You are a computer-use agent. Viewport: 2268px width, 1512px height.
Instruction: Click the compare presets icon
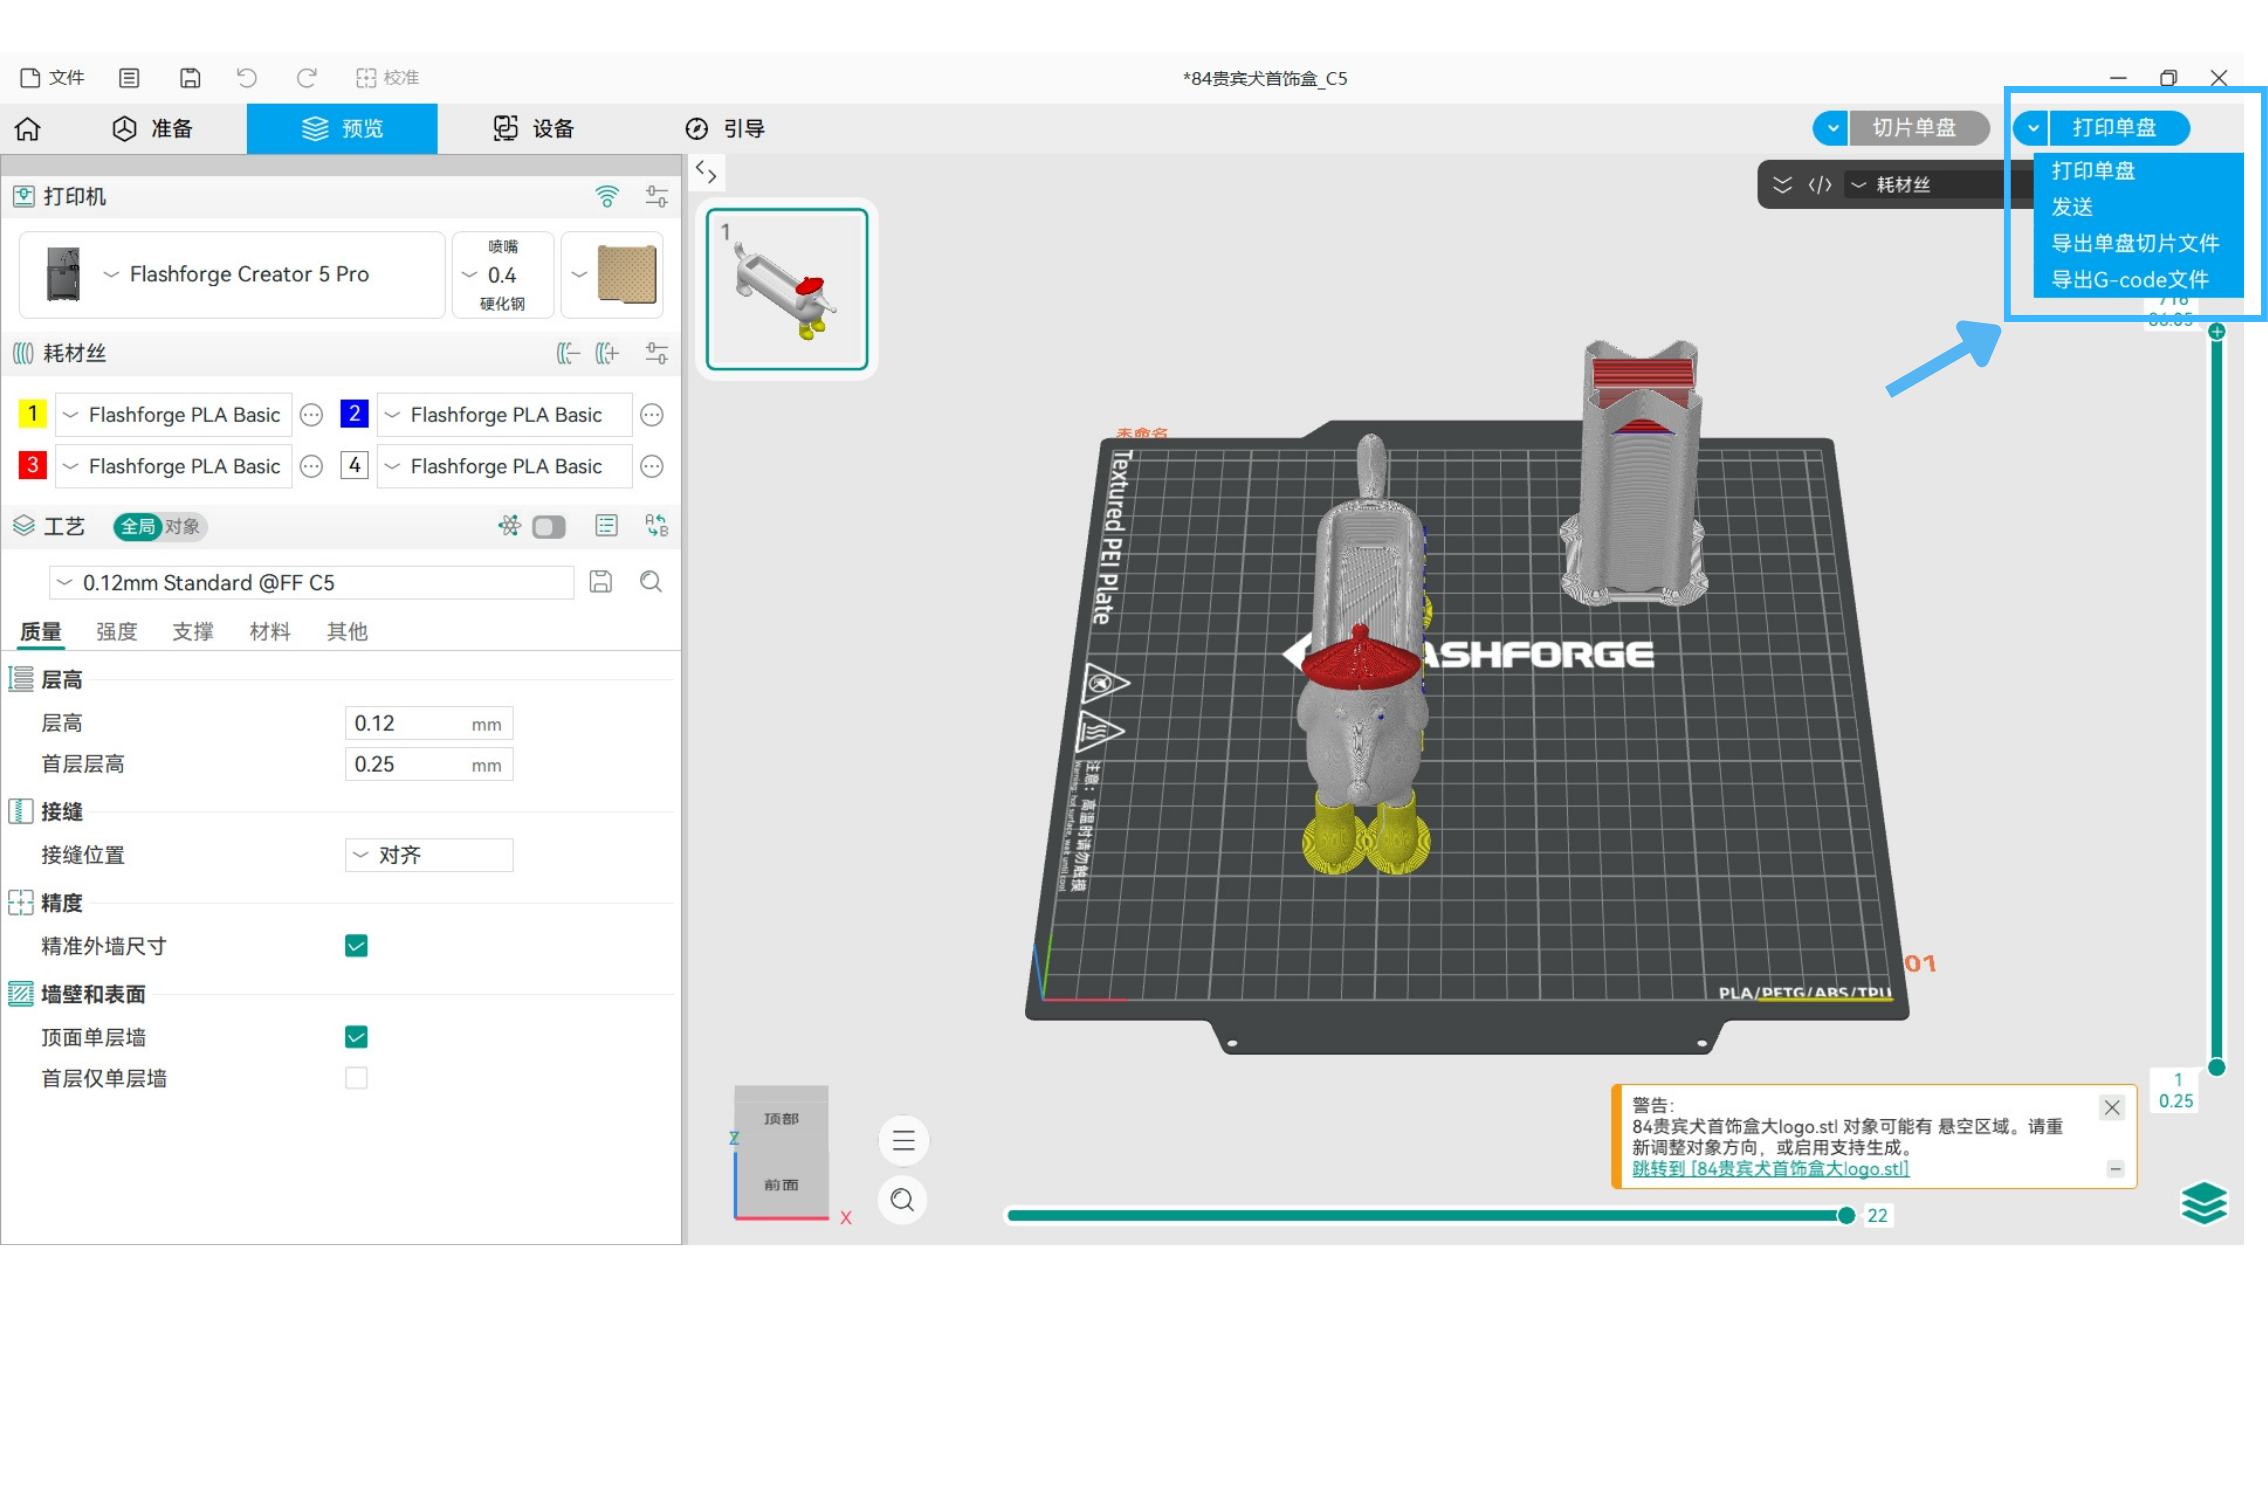657,526
